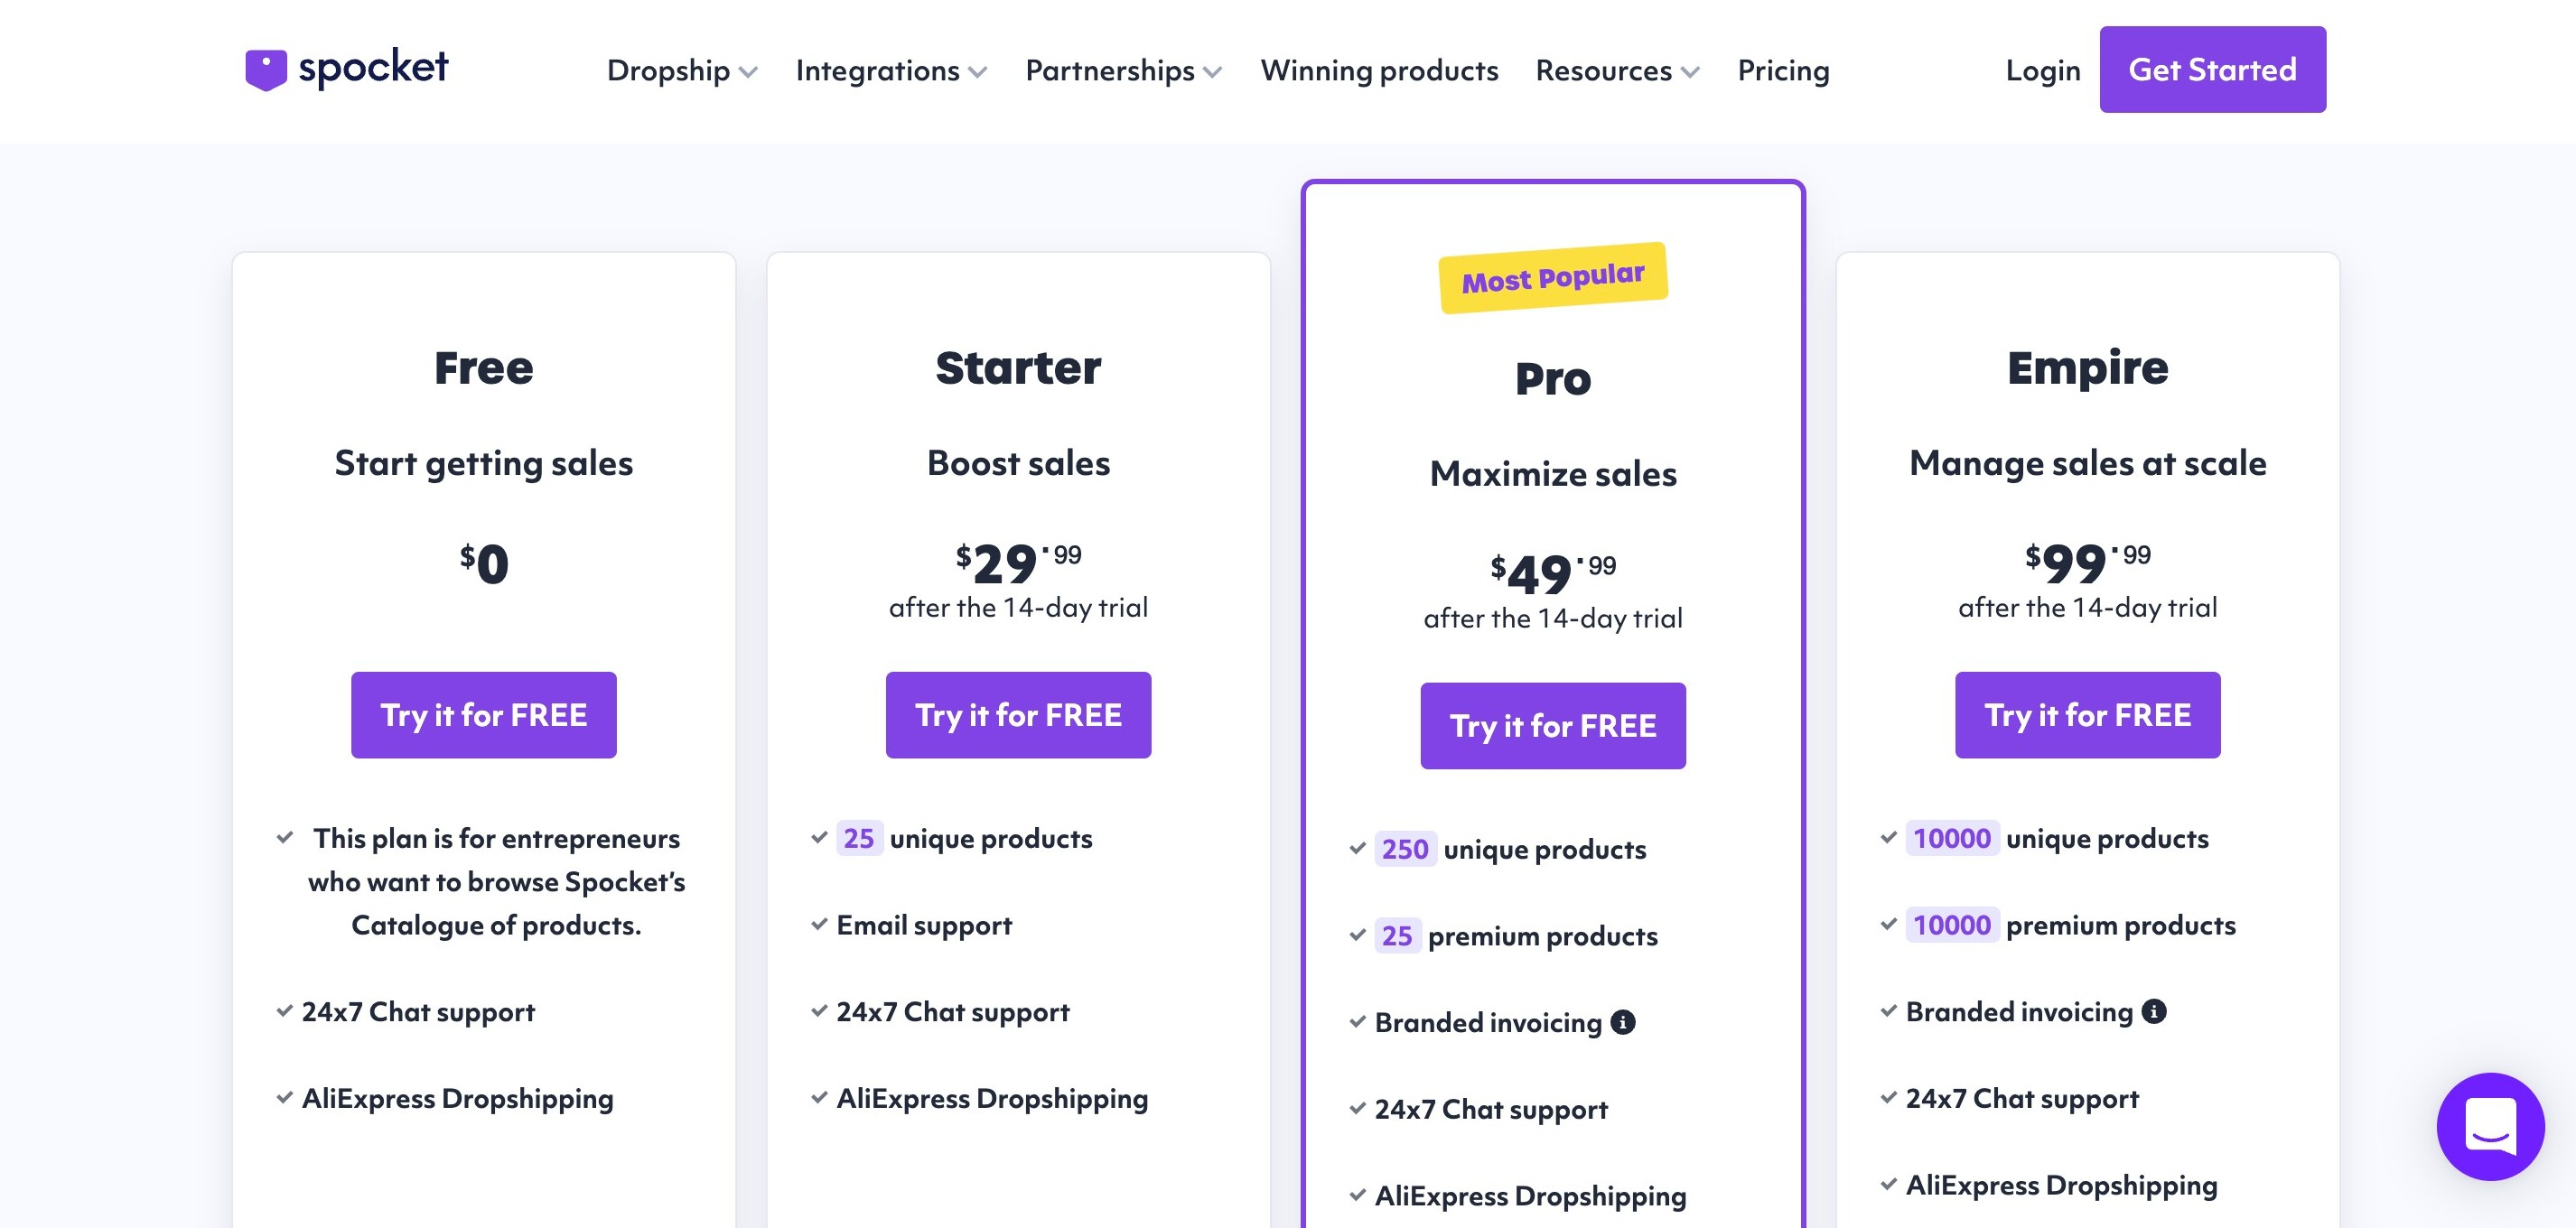
Task: Click the Login link
Action: [x=2042, y=71]
